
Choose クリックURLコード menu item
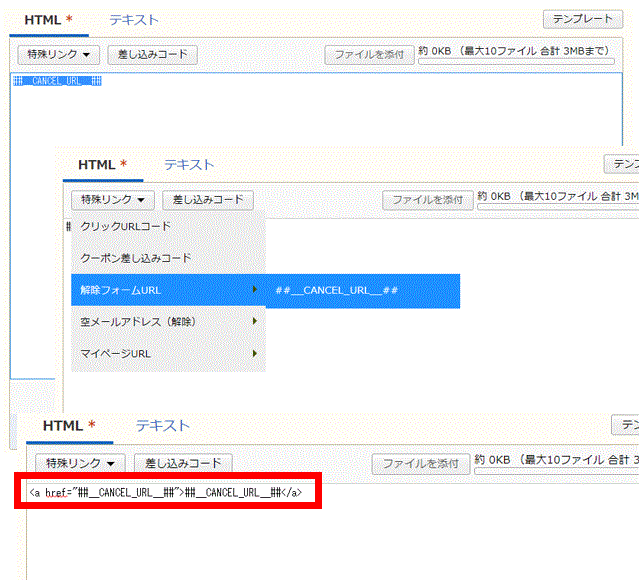[168, 226]
